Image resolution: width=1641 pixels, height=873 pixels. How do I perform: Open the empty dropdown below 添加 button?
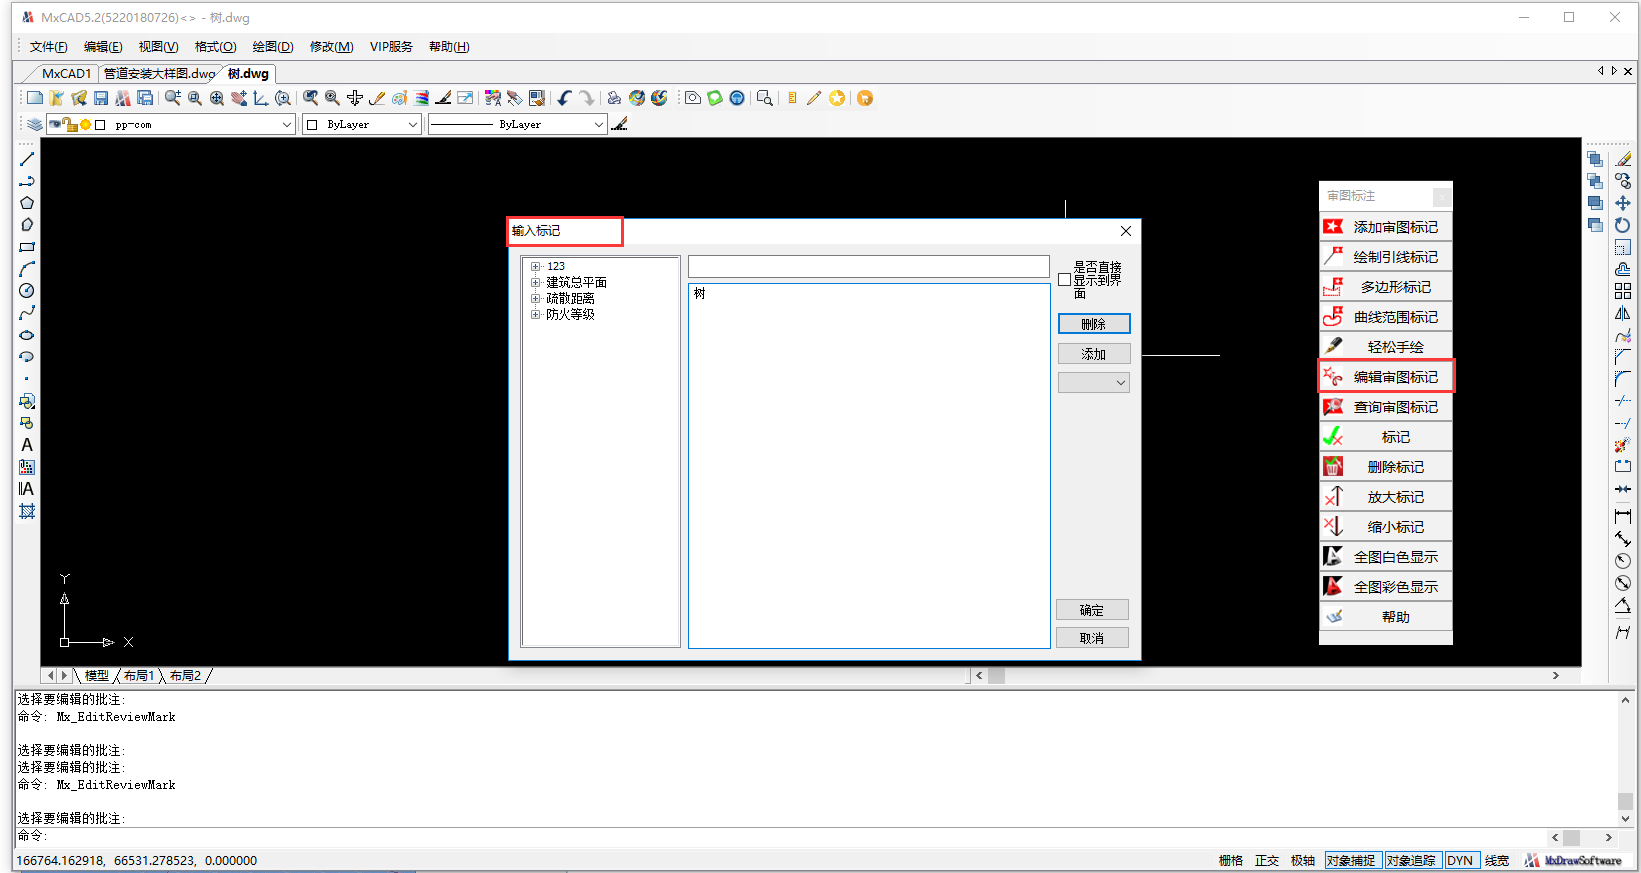(x=1094, y=383)
